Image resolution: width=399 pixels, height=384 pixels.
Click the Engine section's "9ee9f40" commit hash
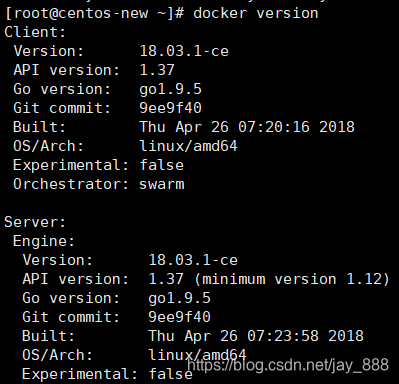click(x=180, y=317)
